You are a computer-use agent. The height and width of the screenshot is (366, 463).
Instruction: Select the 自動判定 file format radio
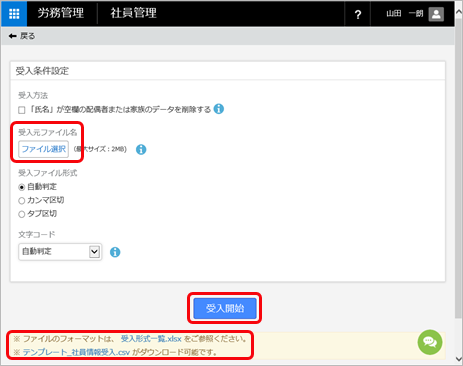[x=22, y=187]
